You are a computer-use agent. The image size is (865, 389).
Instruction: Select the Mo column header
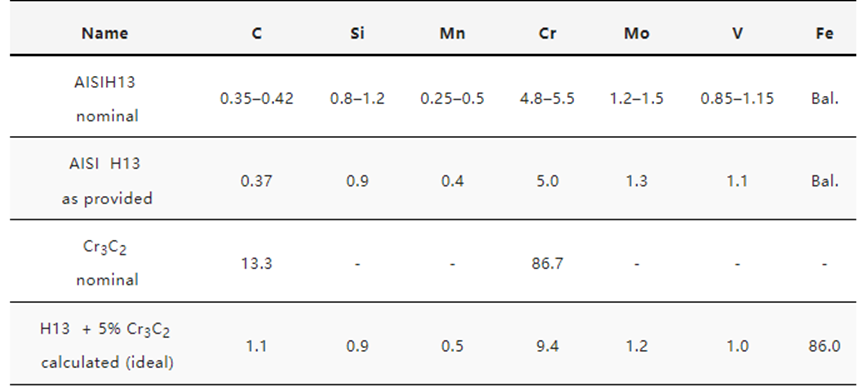[637, 33]
